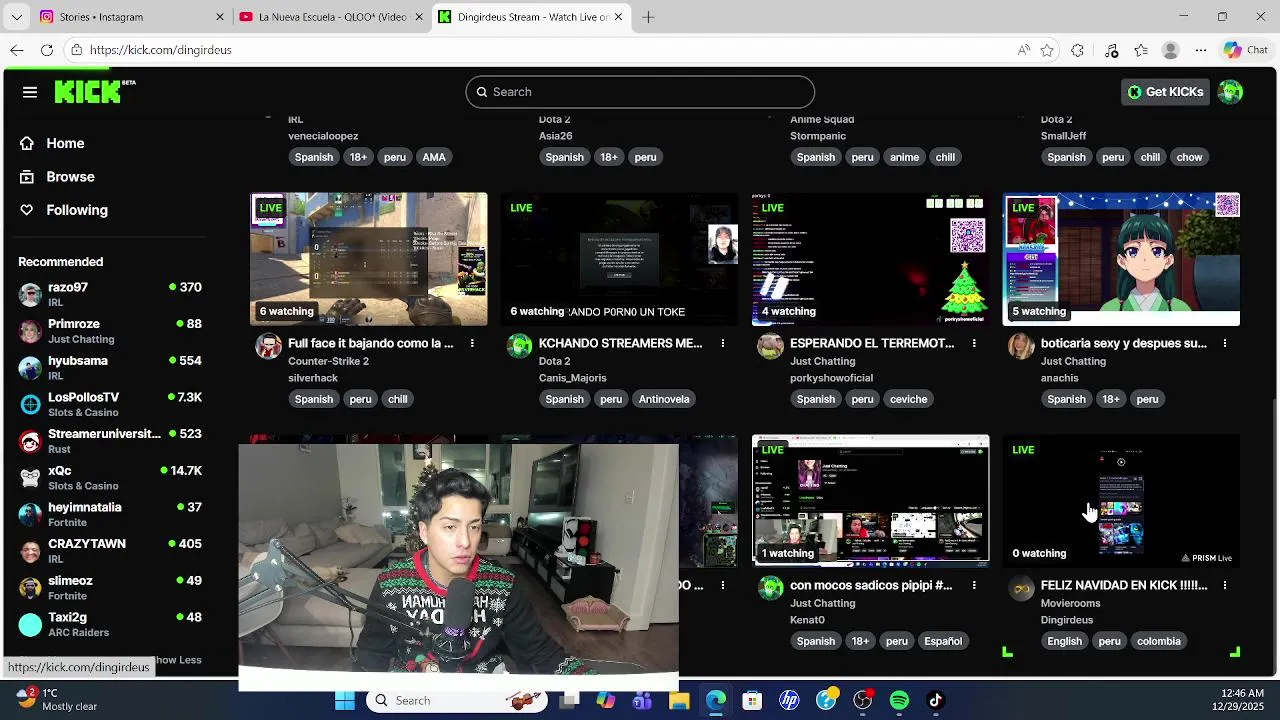This screenshot has width=1280, height=720.
Task: Open options menu for silverhack stream card
Action: click(472, 343)
